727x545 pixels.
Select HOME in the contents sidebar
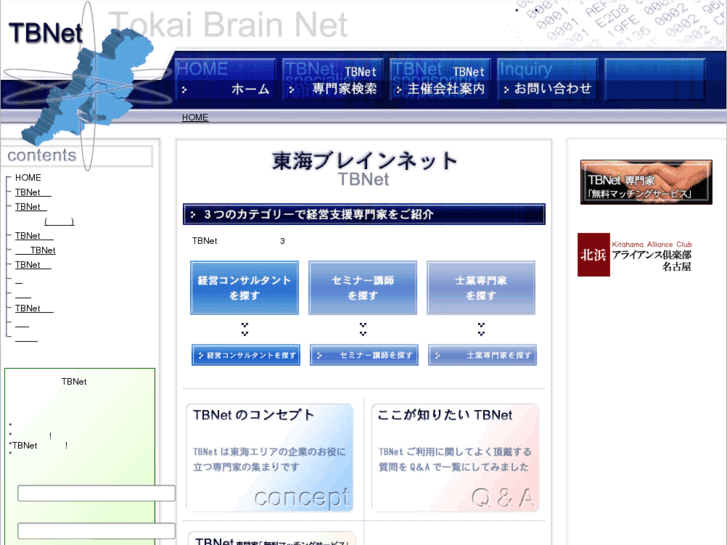click(28, 178)
